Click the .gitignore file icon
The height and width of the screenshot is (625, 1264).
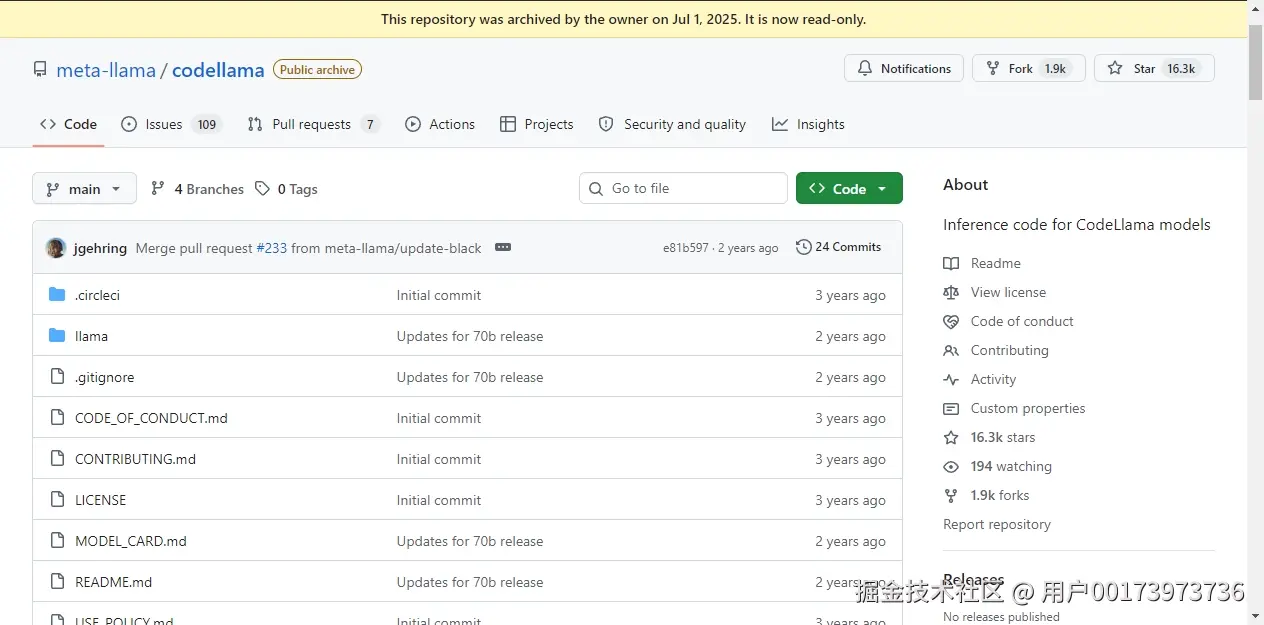pos(57,377)
